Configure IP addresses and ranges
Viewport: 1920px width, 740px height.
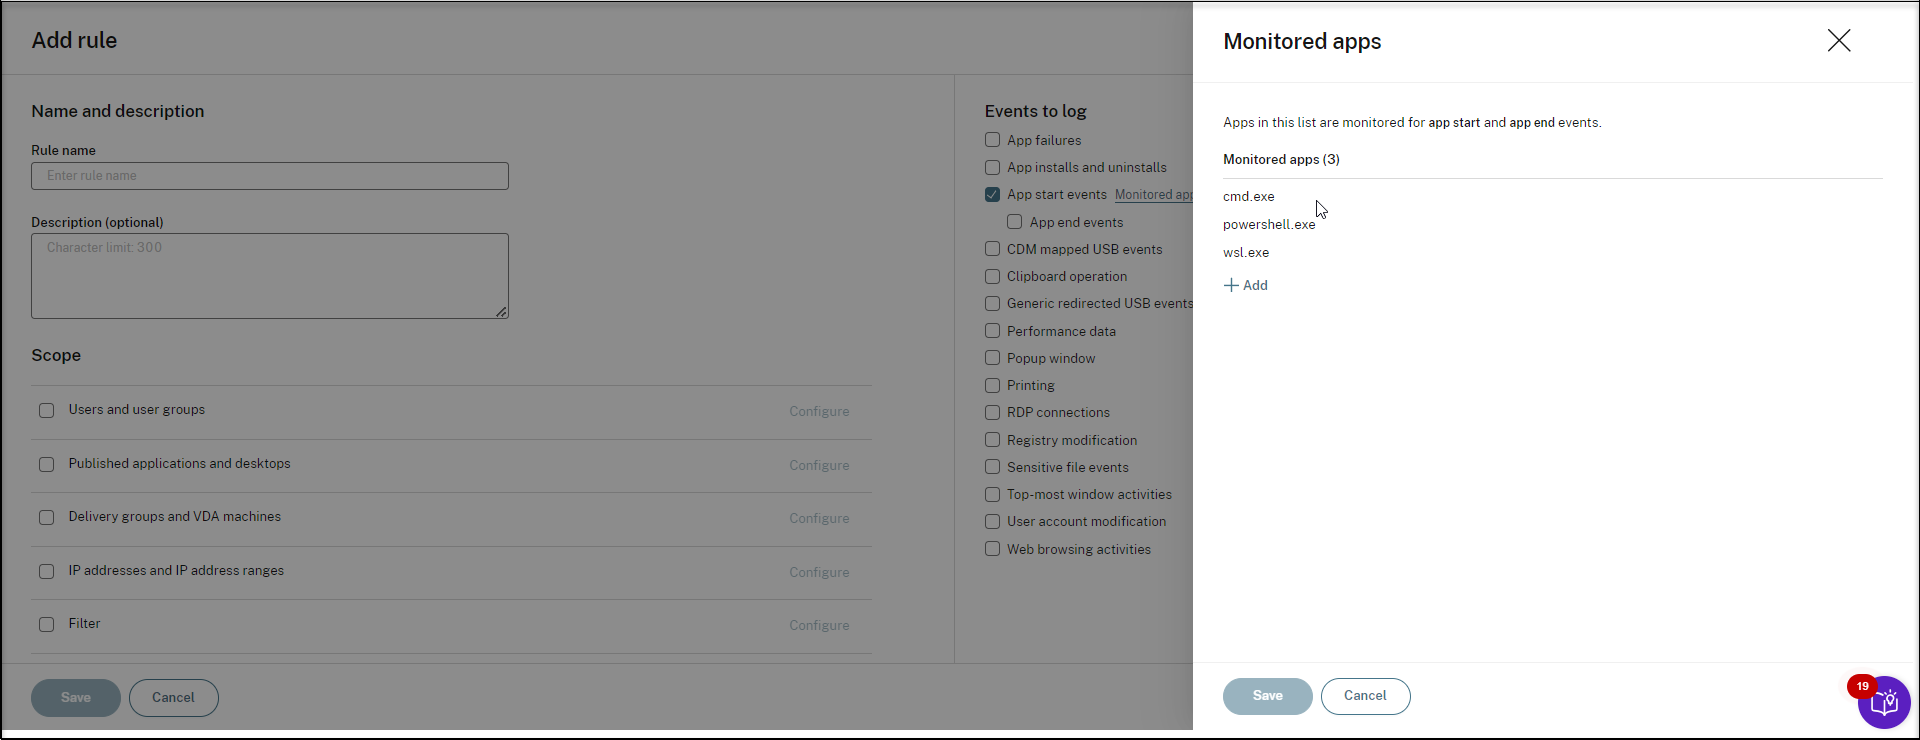coord(819,572)
